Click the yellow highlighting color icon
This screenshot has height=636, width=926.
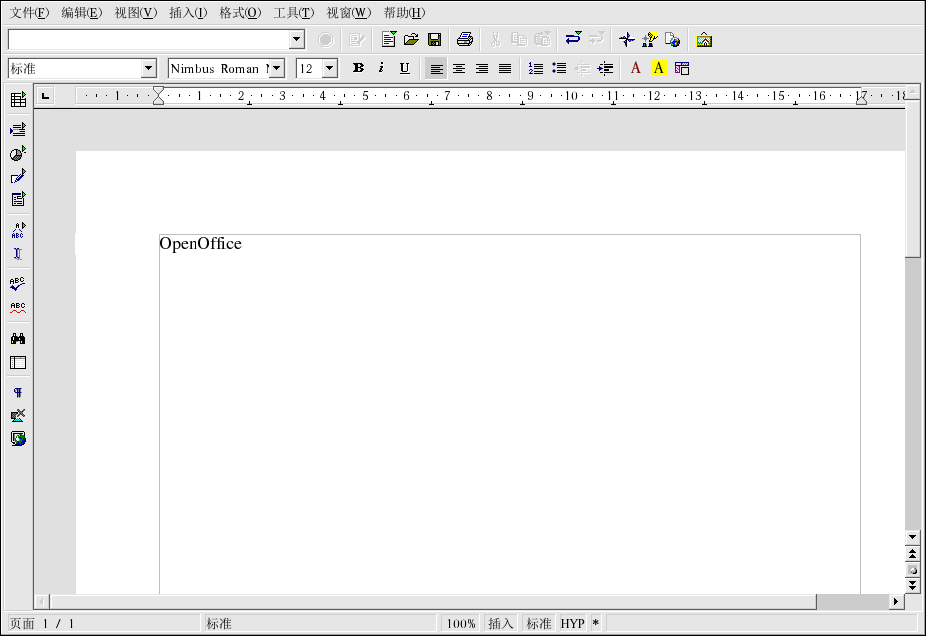coord(658,68)
